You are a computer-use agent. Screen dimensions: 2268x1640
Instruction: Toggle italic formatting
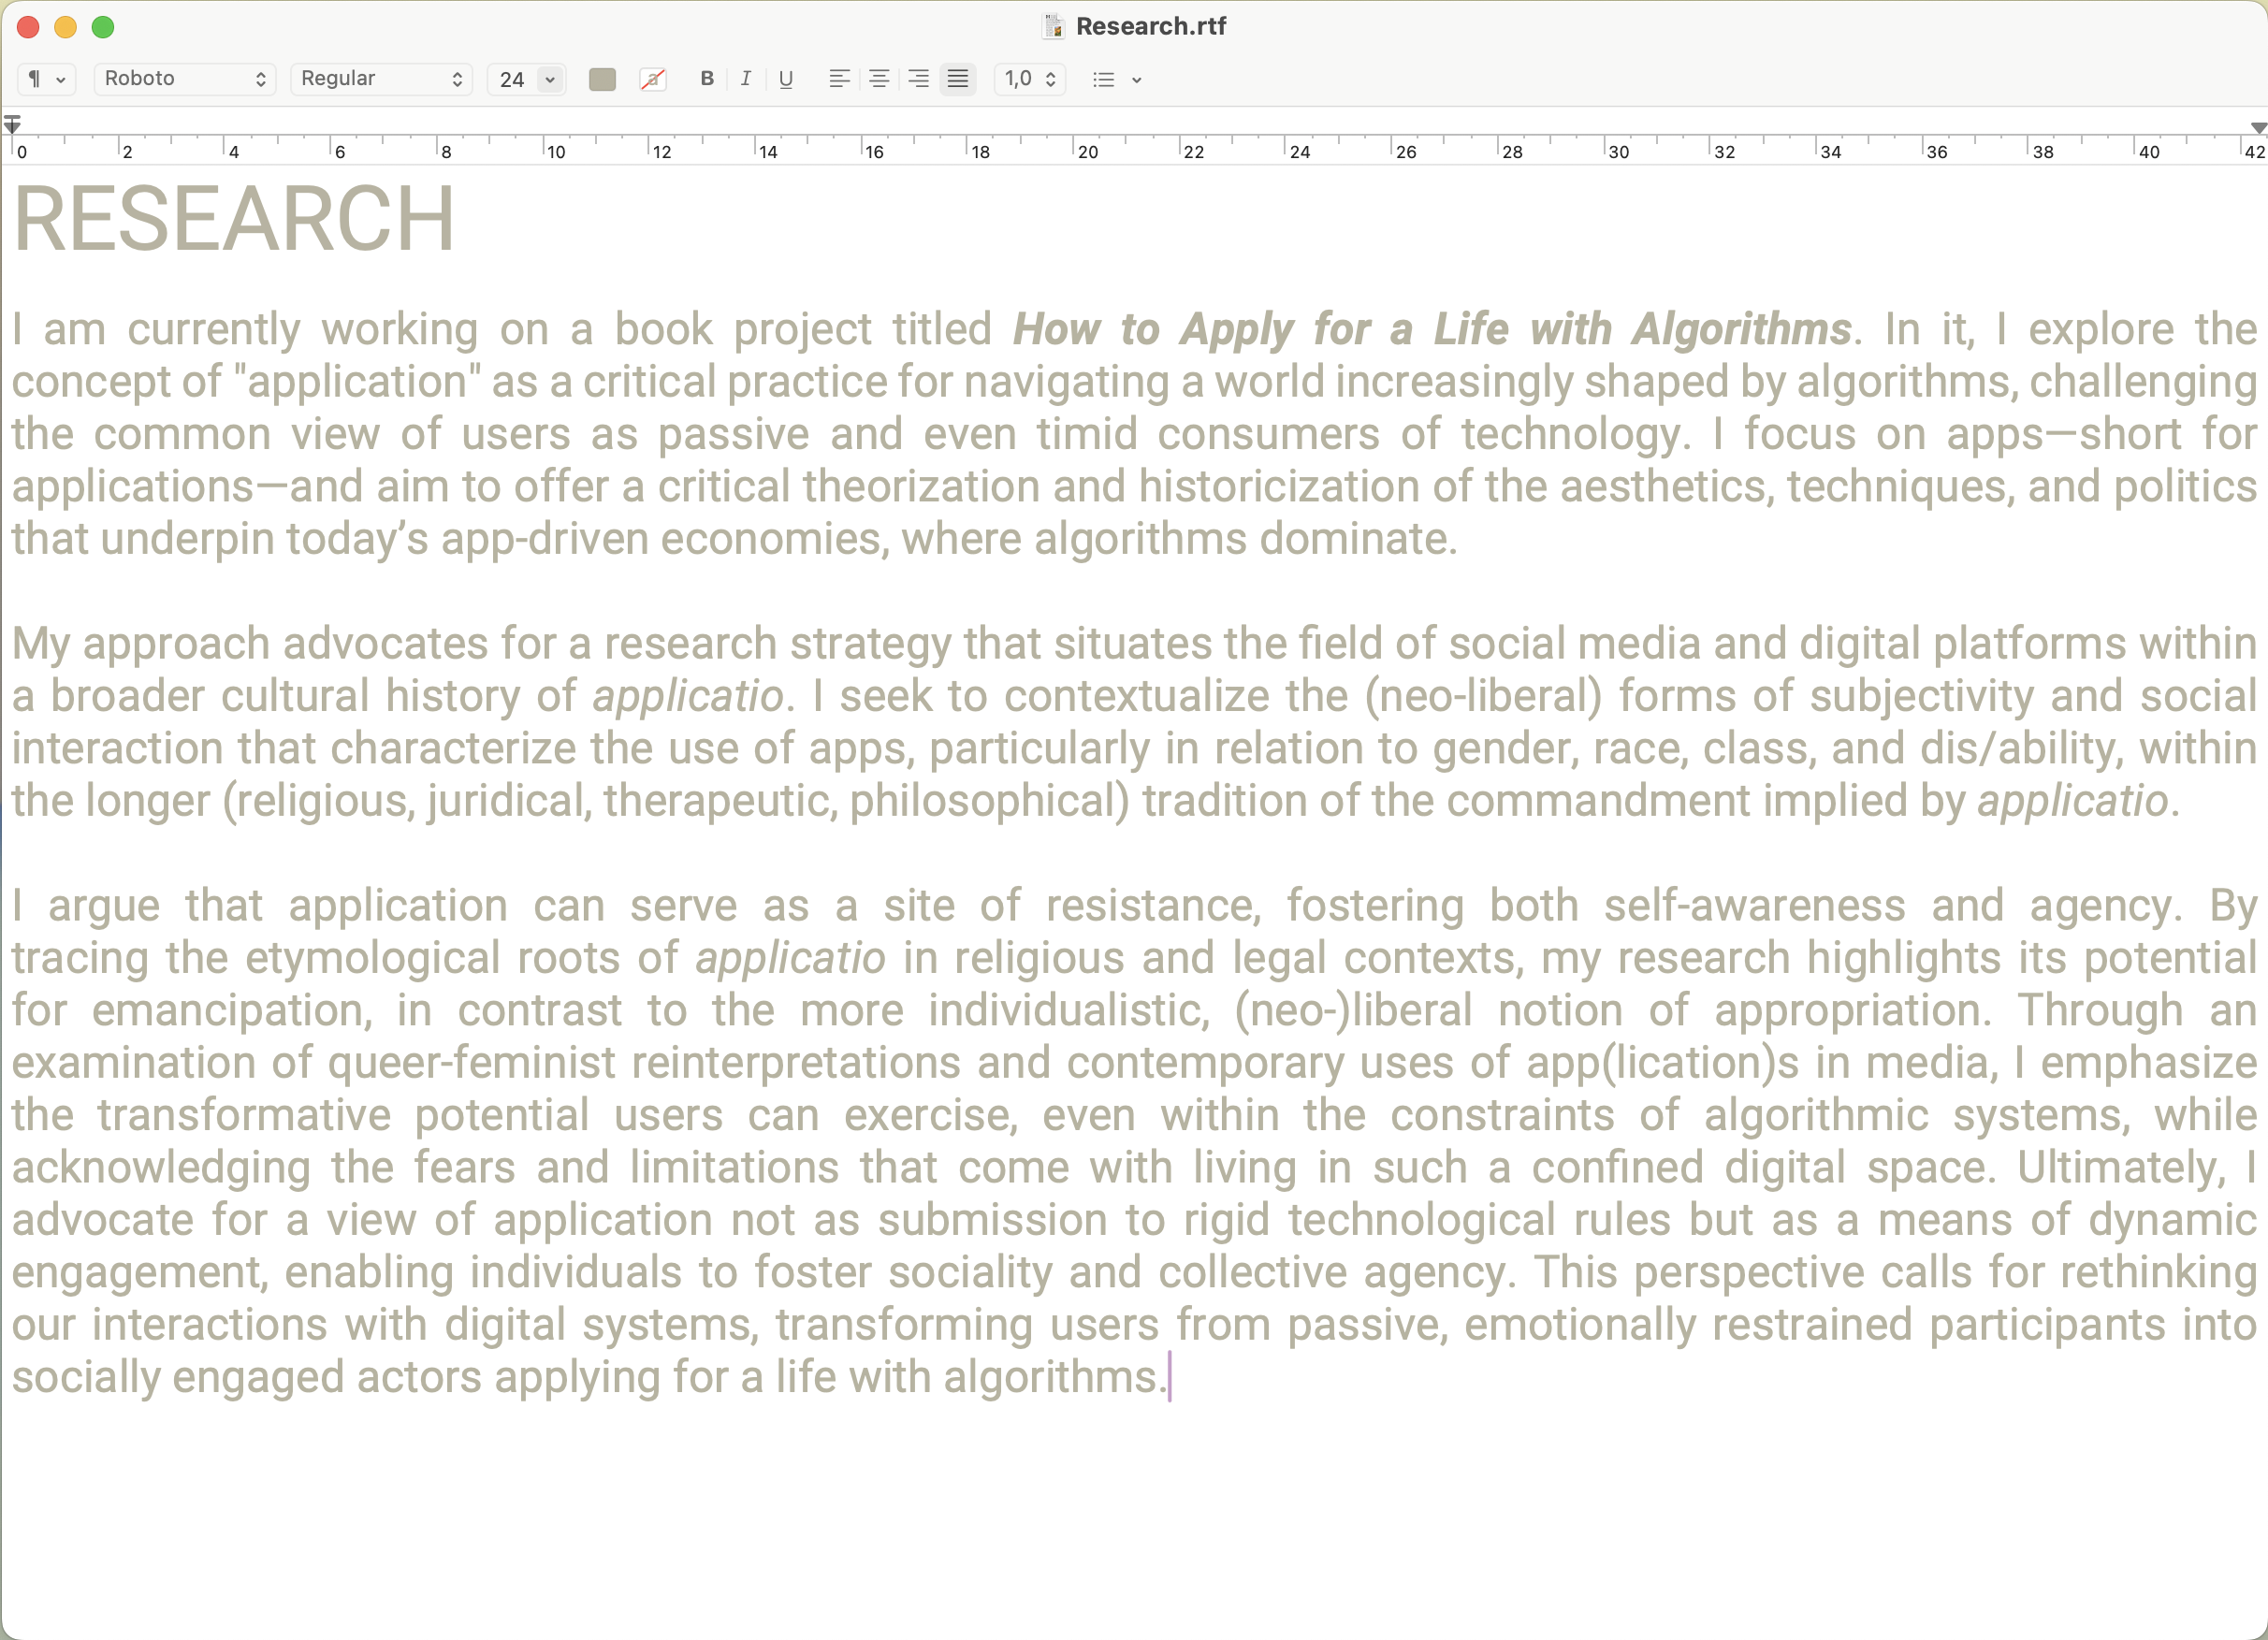coord(746,79)
